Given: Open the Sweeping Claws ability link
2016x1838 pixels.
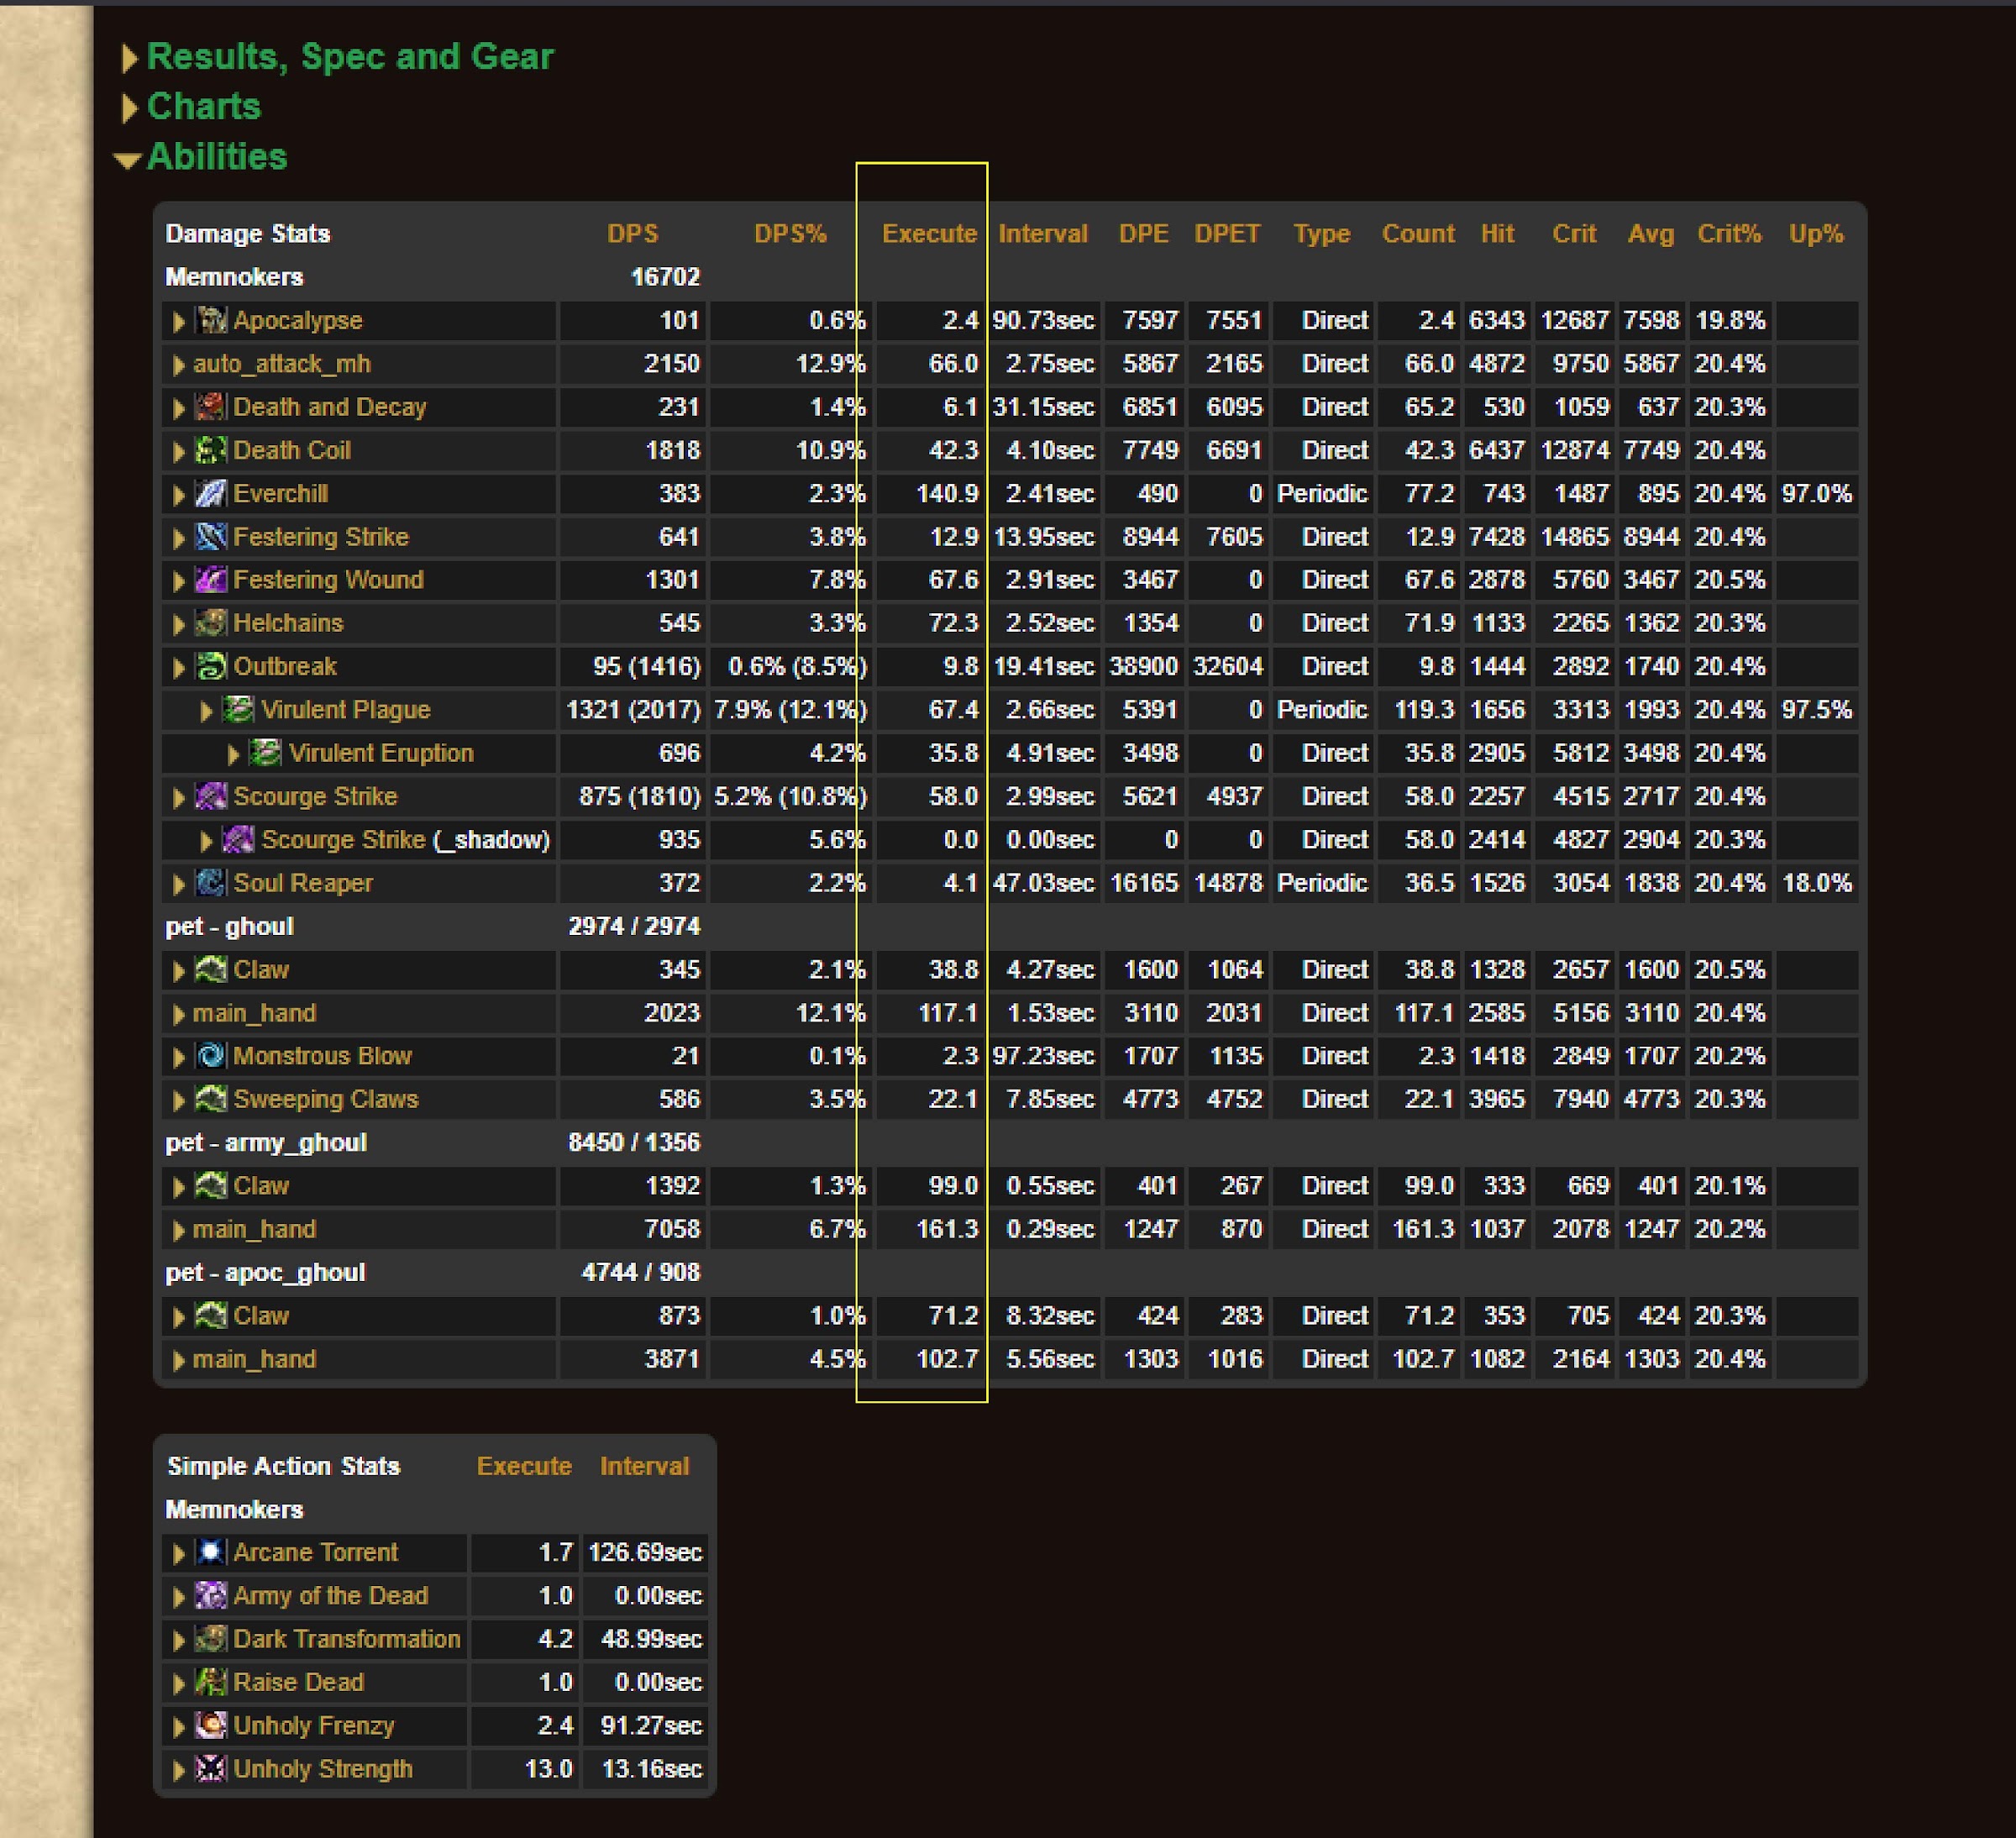Looking at the screenshot, I should [x=325, y=1100].
